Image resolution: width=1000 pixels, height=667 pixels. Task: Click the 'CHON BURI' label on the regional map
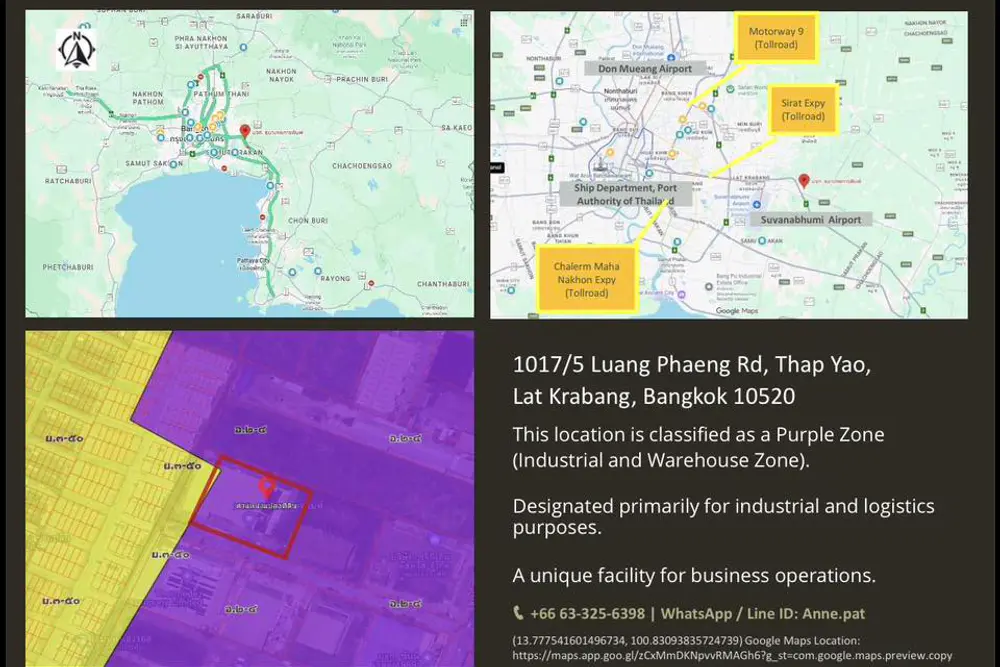click(x=307, y=221)
